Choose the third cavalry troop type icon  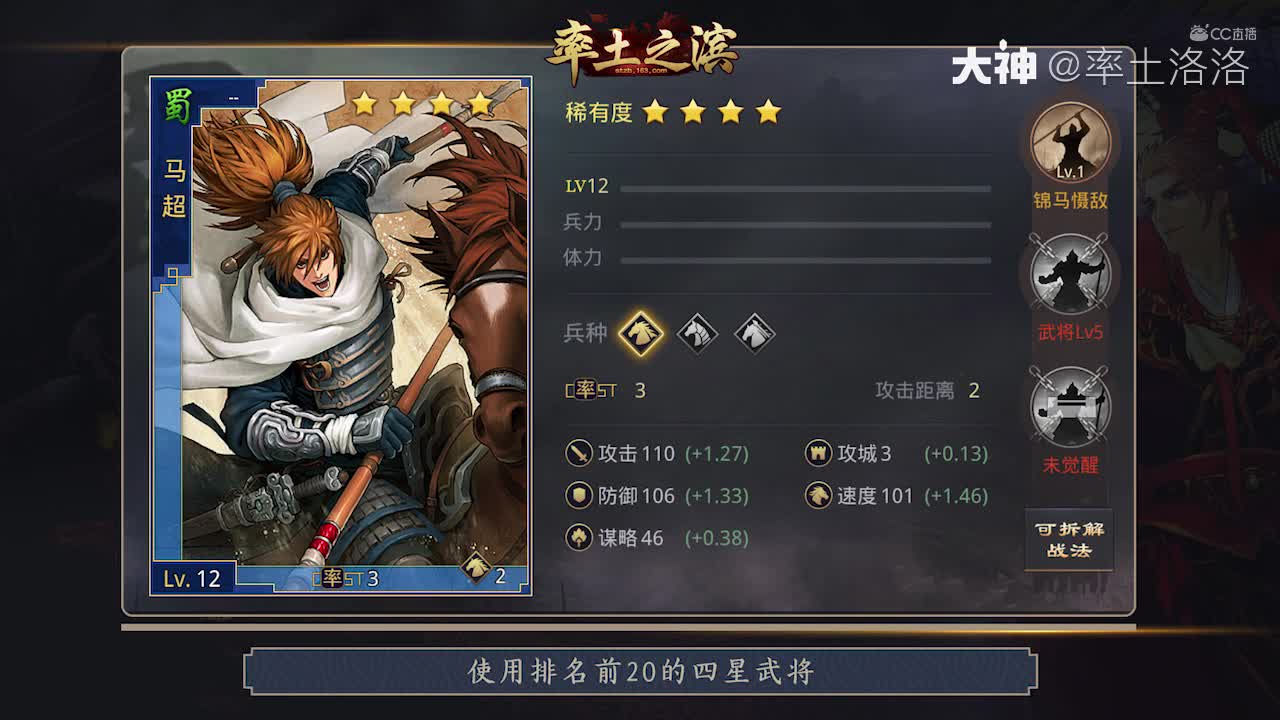[x=755, y=333]
